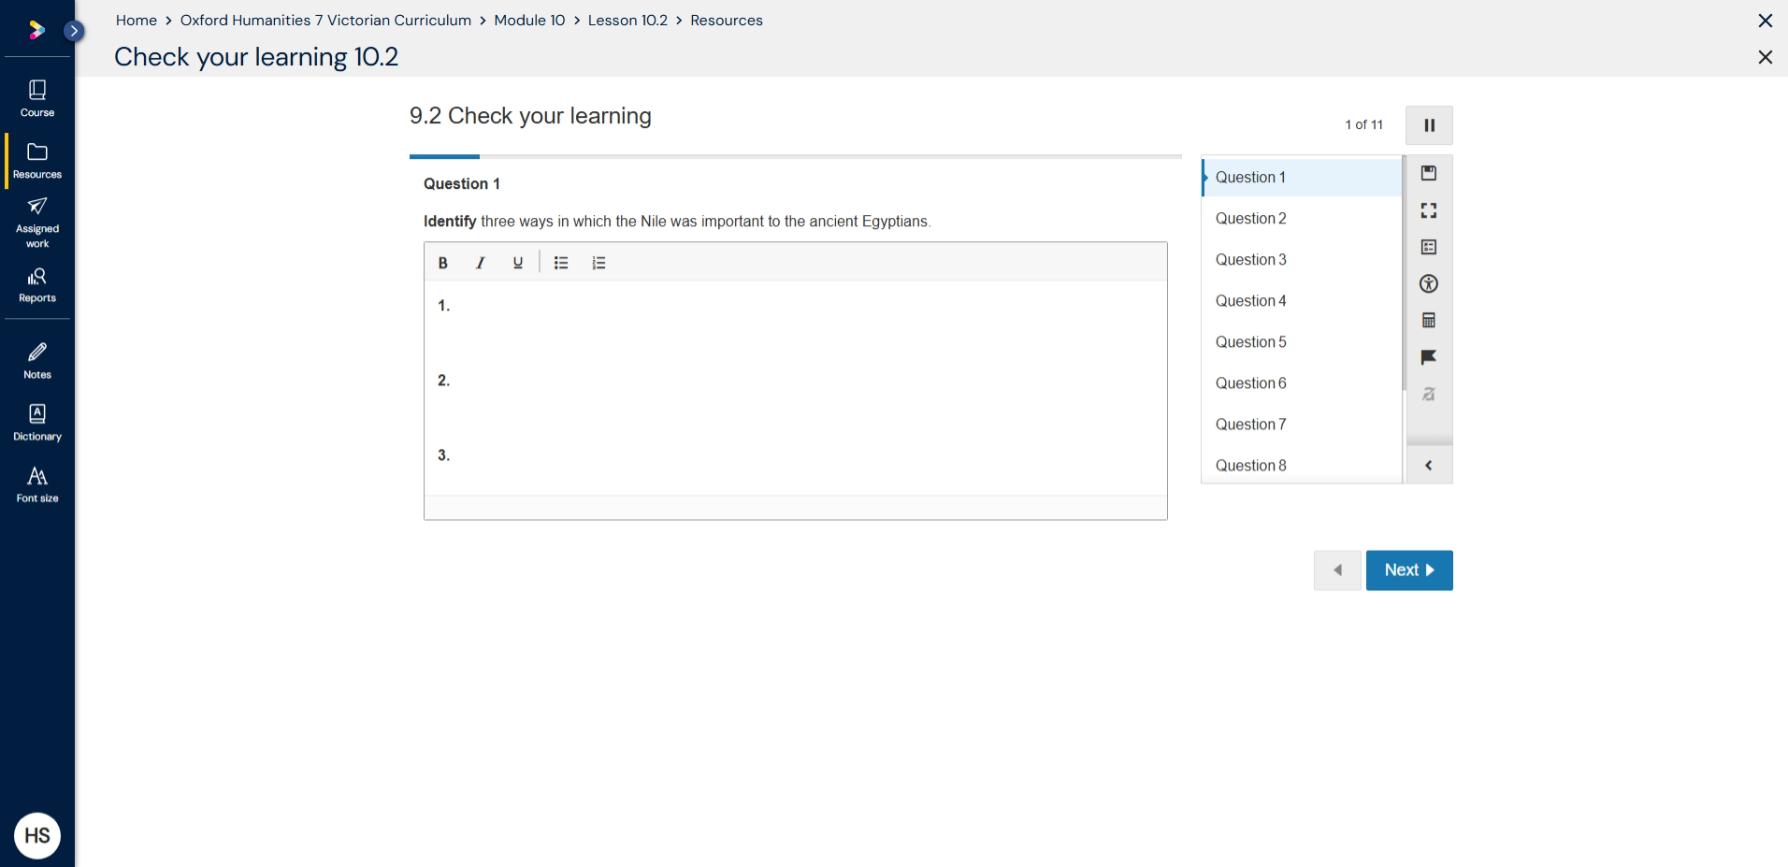1788x867 pixels.
Task: Open the Module 10 breadcrumb link
Action: tap(529, 20)
